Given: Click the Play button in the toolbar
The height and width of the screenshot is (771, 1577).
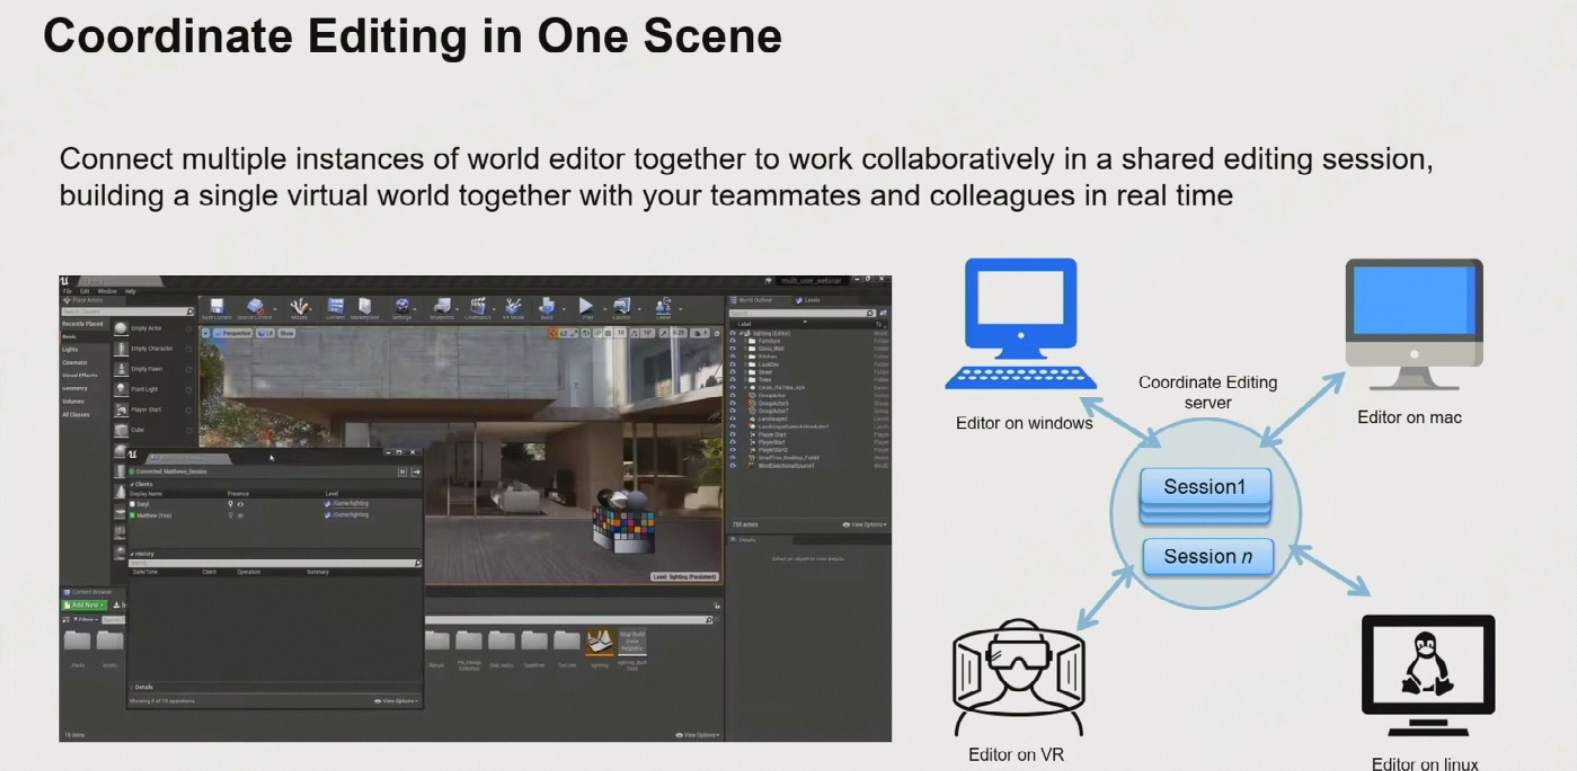Looking at the screenshot, I should coord(587,306).
